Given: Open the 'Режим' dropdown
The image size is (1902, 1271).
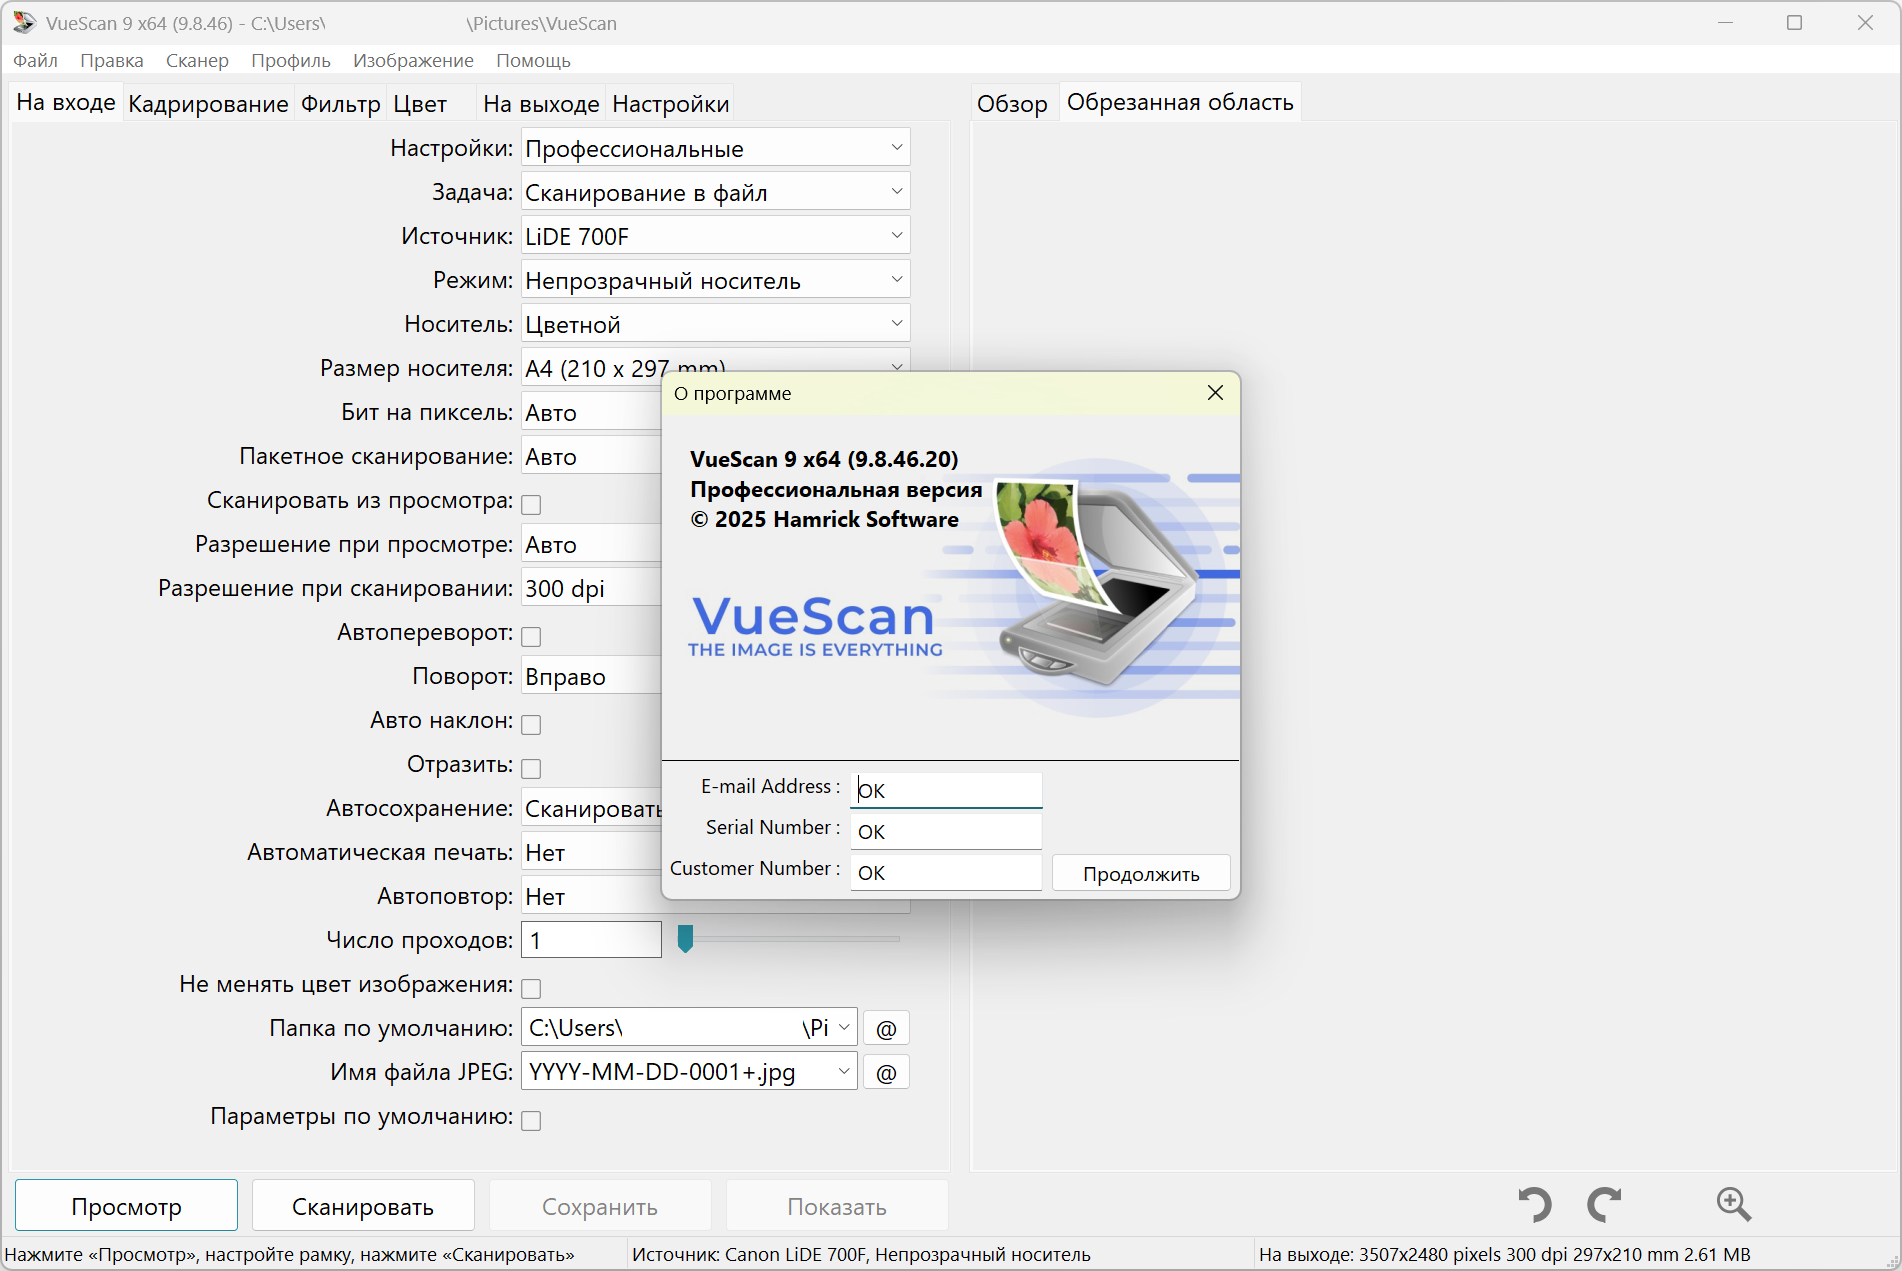Looking at the screenshot, I should (715, 280).
